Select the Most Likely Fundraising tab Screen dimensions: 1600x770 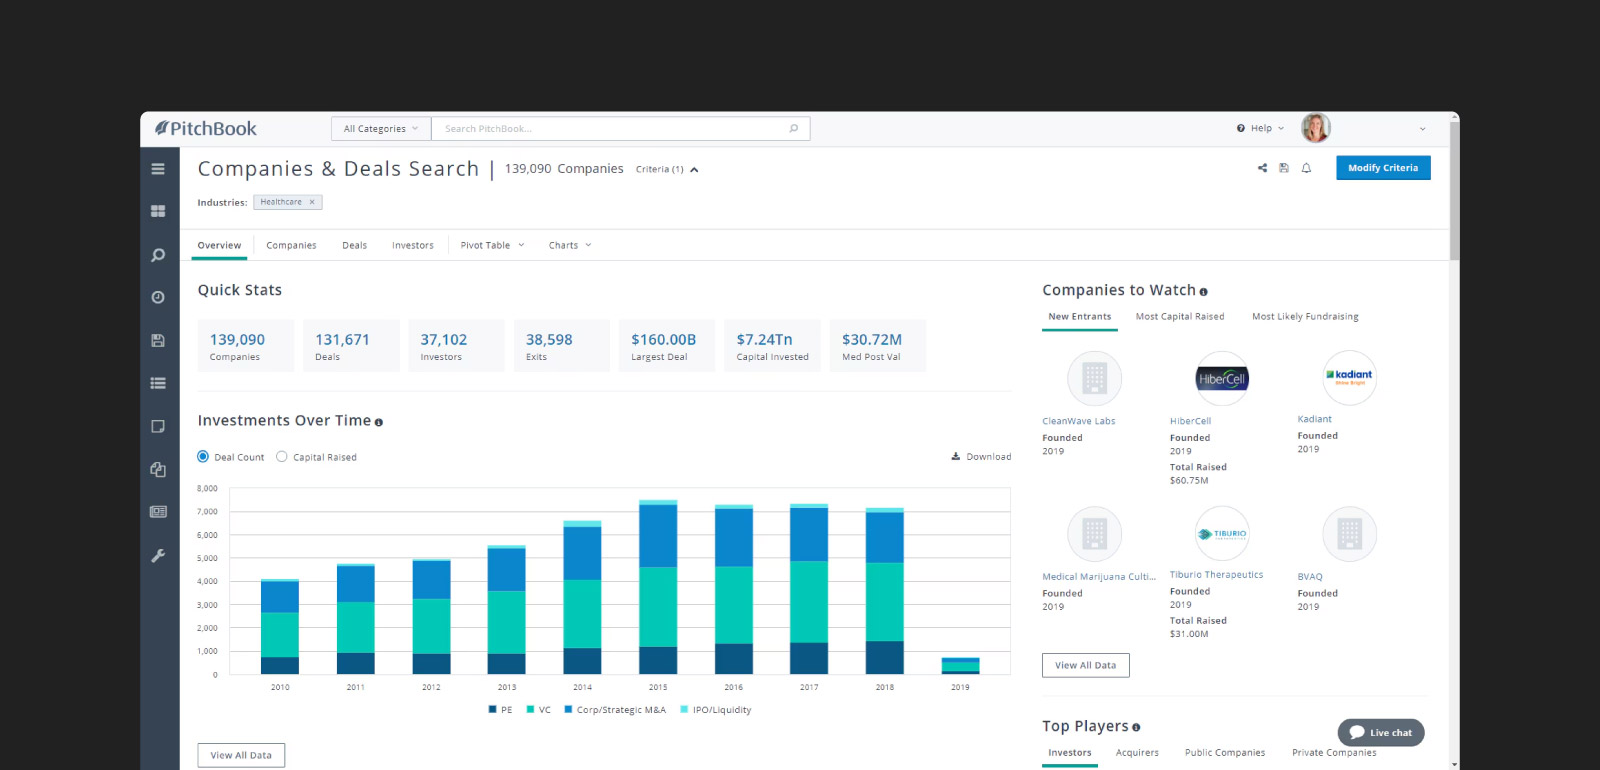click(x=1305, y=317)
